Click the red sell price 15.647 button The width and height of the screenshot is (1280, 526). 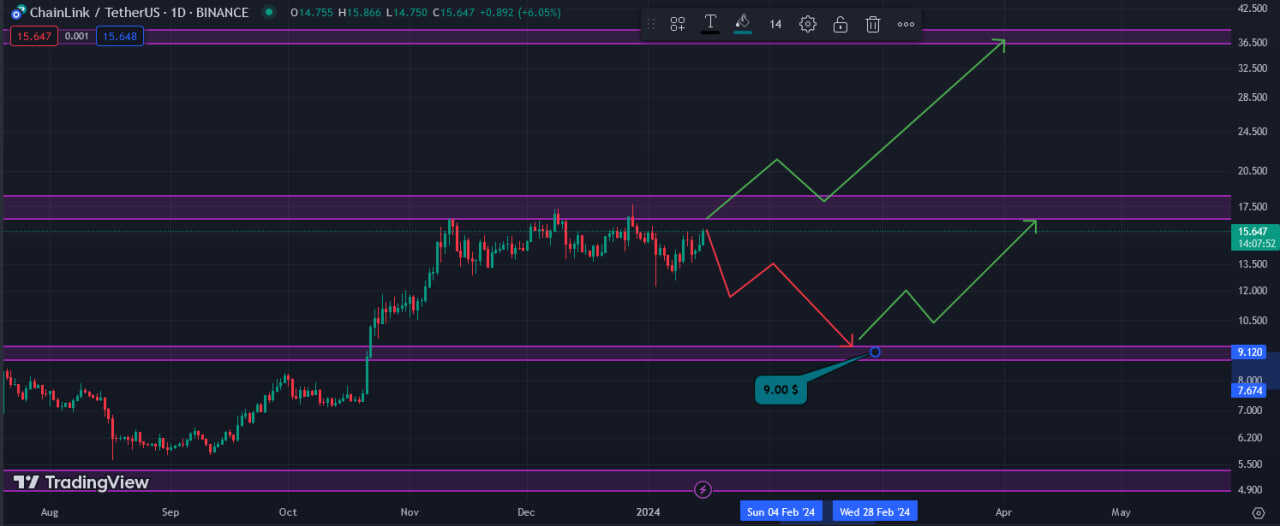pyautogui.click(x=33, y=36)
